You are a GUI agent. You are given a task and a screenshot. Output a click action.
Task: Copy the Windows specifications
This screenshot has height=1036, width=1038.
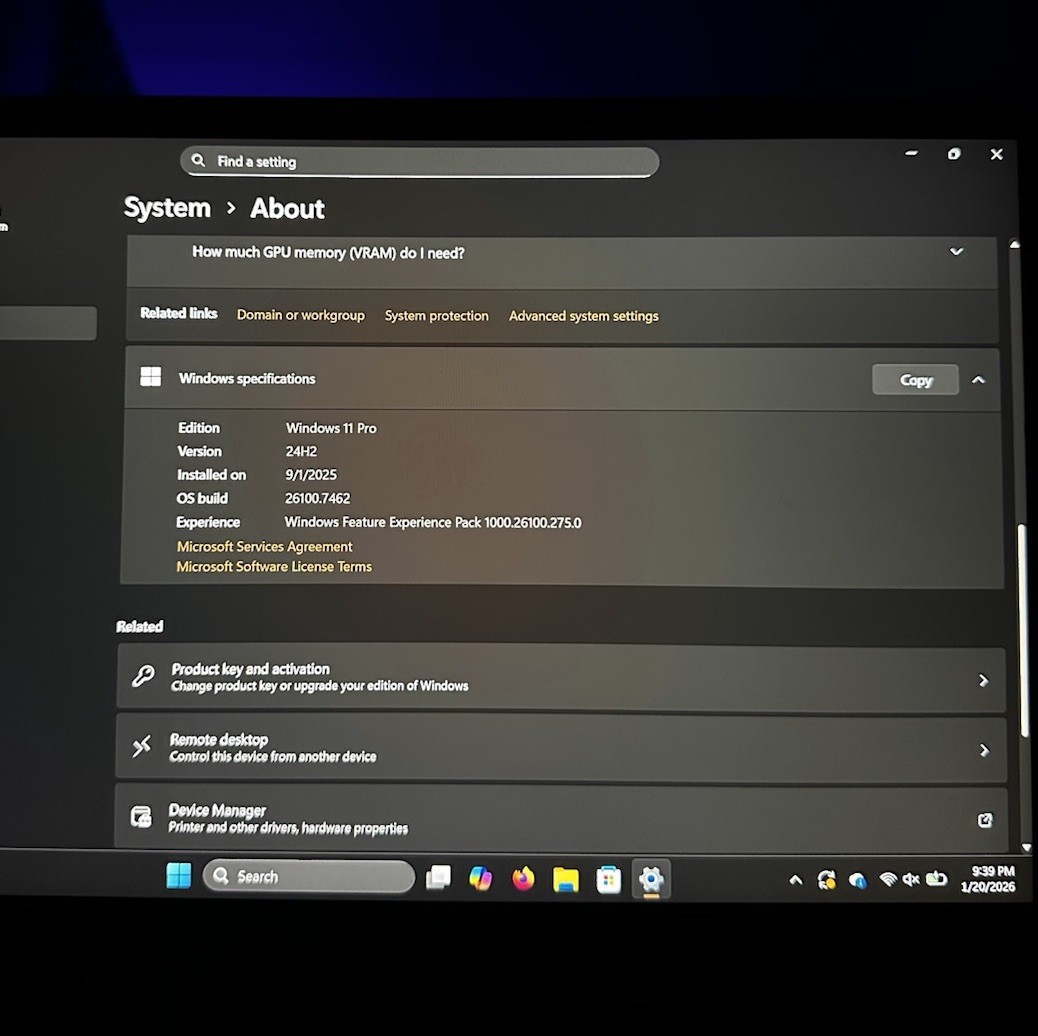916,380
